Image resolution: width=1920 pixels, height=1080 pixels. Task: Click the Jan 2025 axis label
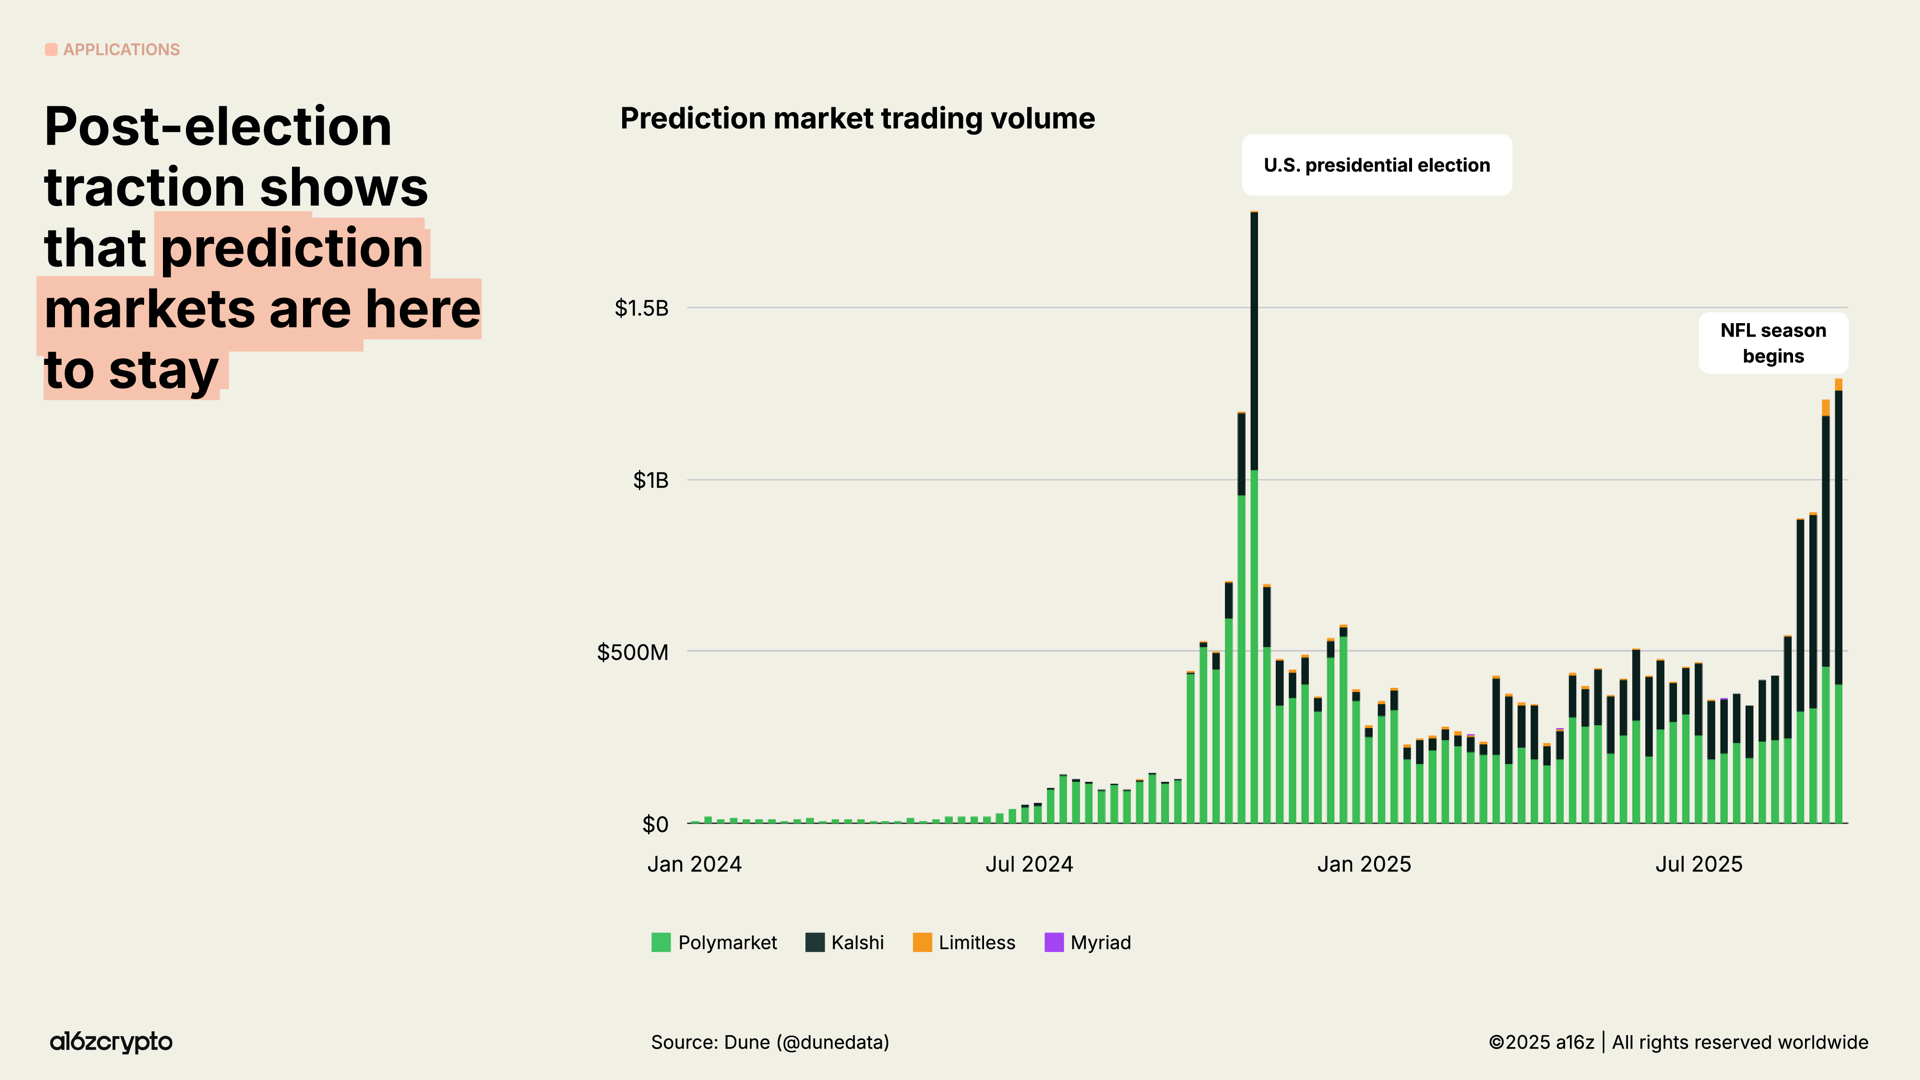tap(1364, 864)
